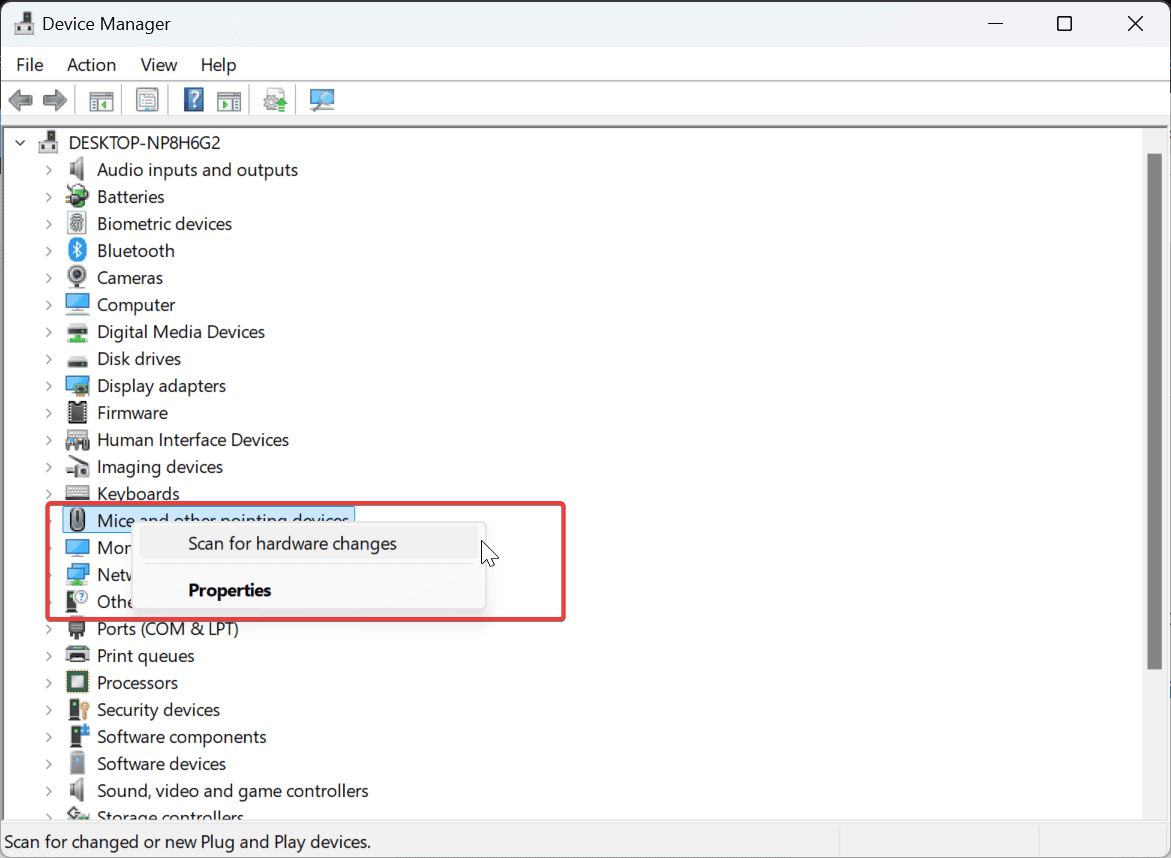Open the File menu
This screenshot has width=1171, height=858.
coord(30,65)
